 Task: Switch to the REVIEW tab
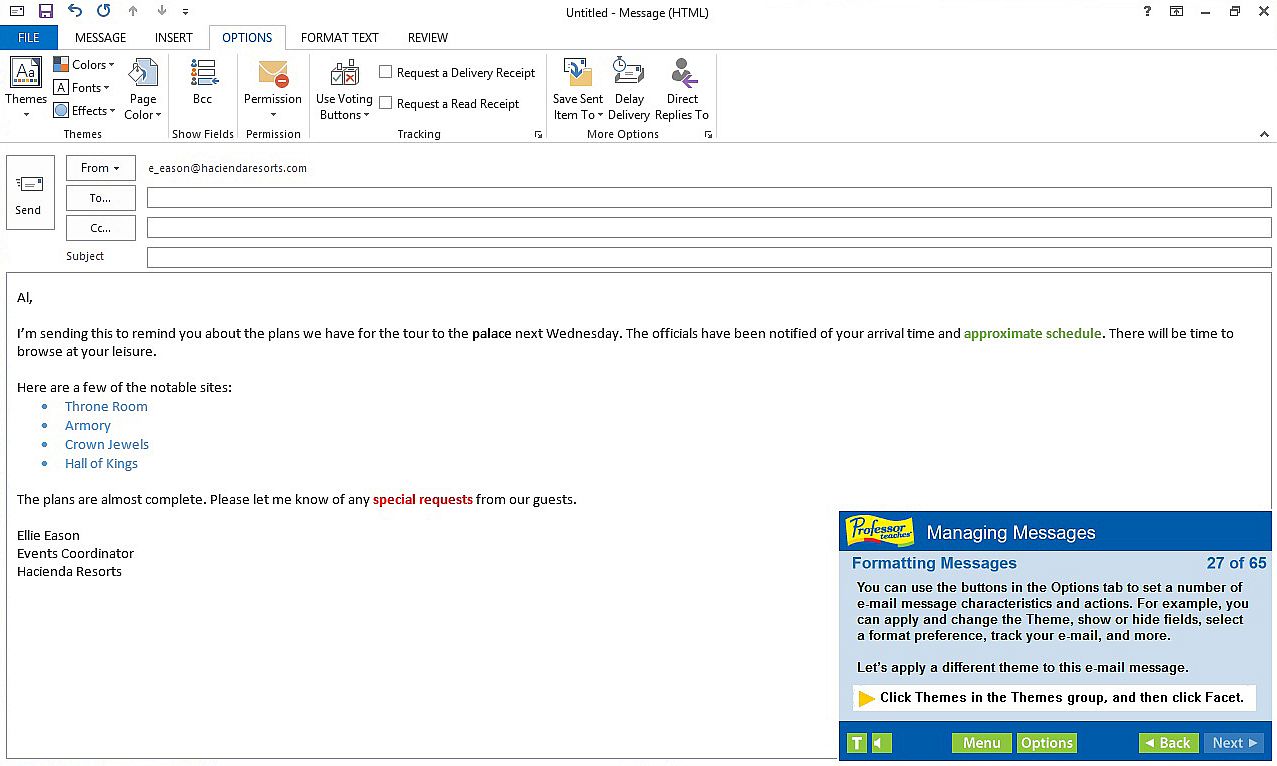click(428, 37)
